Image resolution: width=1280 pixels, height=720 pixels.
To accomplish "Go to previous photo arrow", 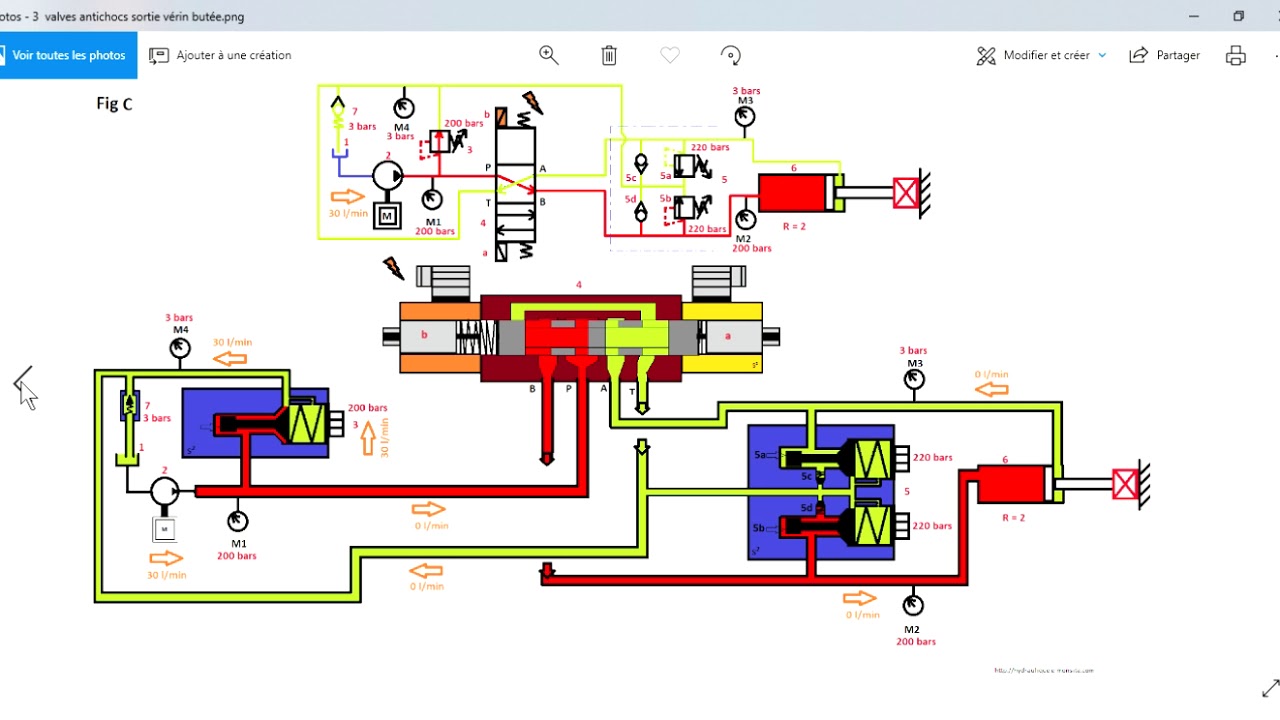I will tap(23, 381).
